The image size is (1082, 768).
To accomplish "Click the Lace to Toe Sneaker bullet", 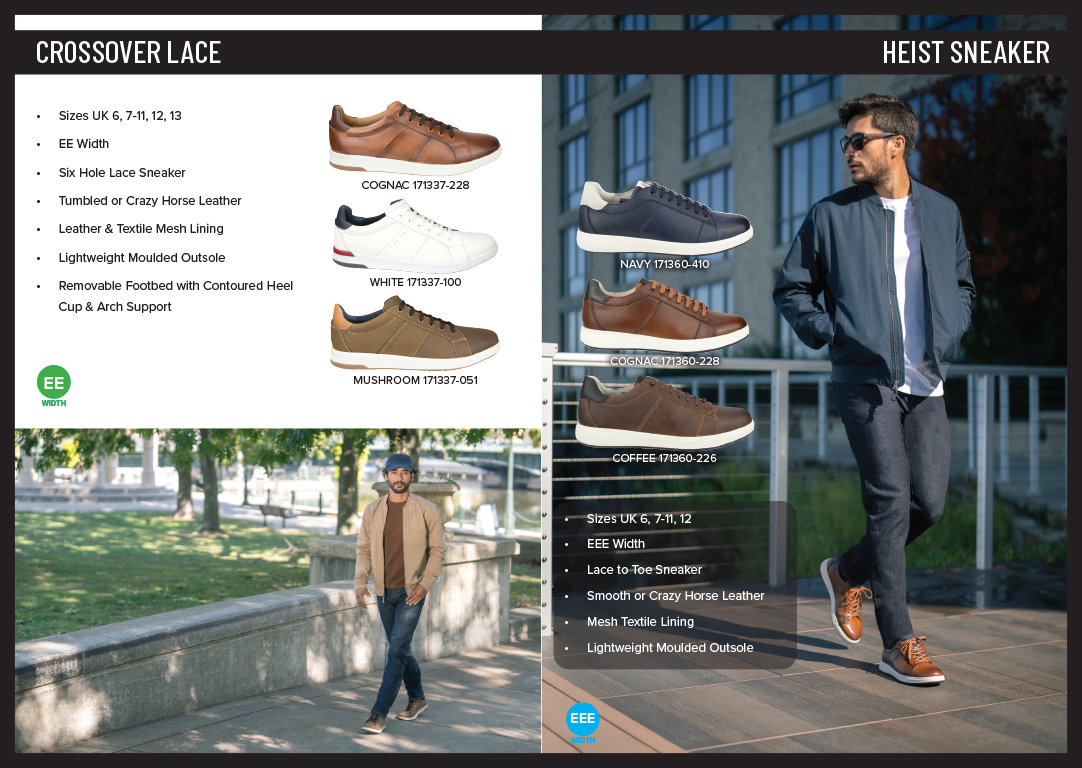I will tap(644, 570).
